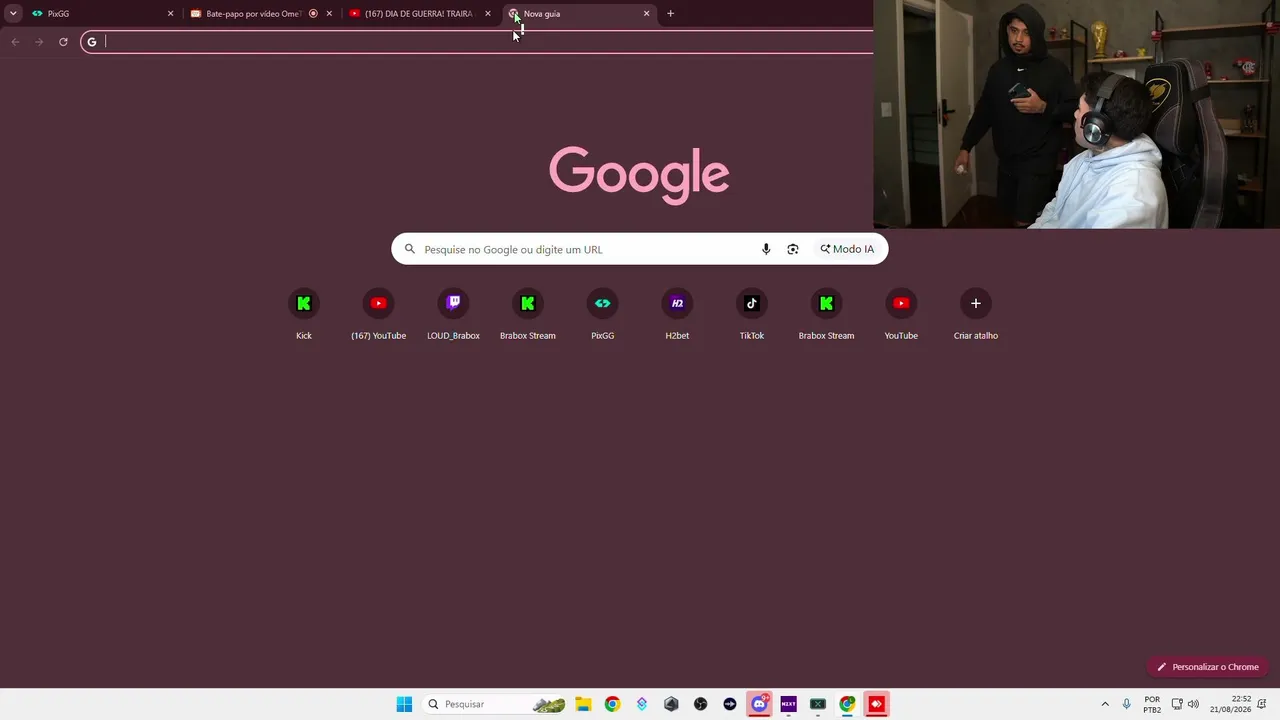Screen dimensions: 1280x720
Task: Reload the page with the refresh icon
Action: point(63,42)
